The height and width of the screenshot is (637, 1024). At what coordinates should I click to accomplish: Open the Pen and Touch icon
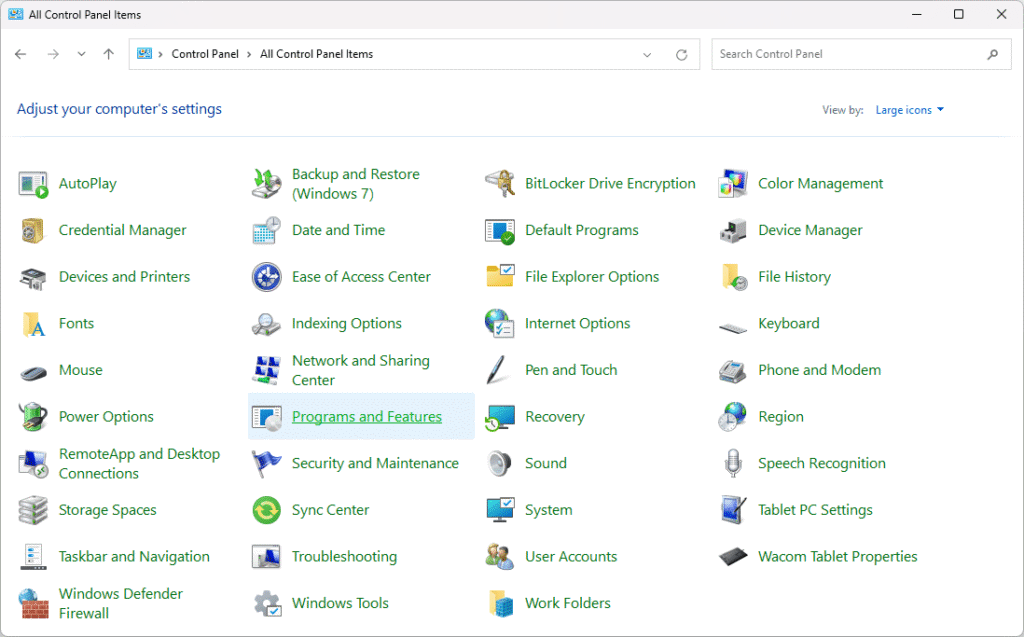tap(498, 370)
